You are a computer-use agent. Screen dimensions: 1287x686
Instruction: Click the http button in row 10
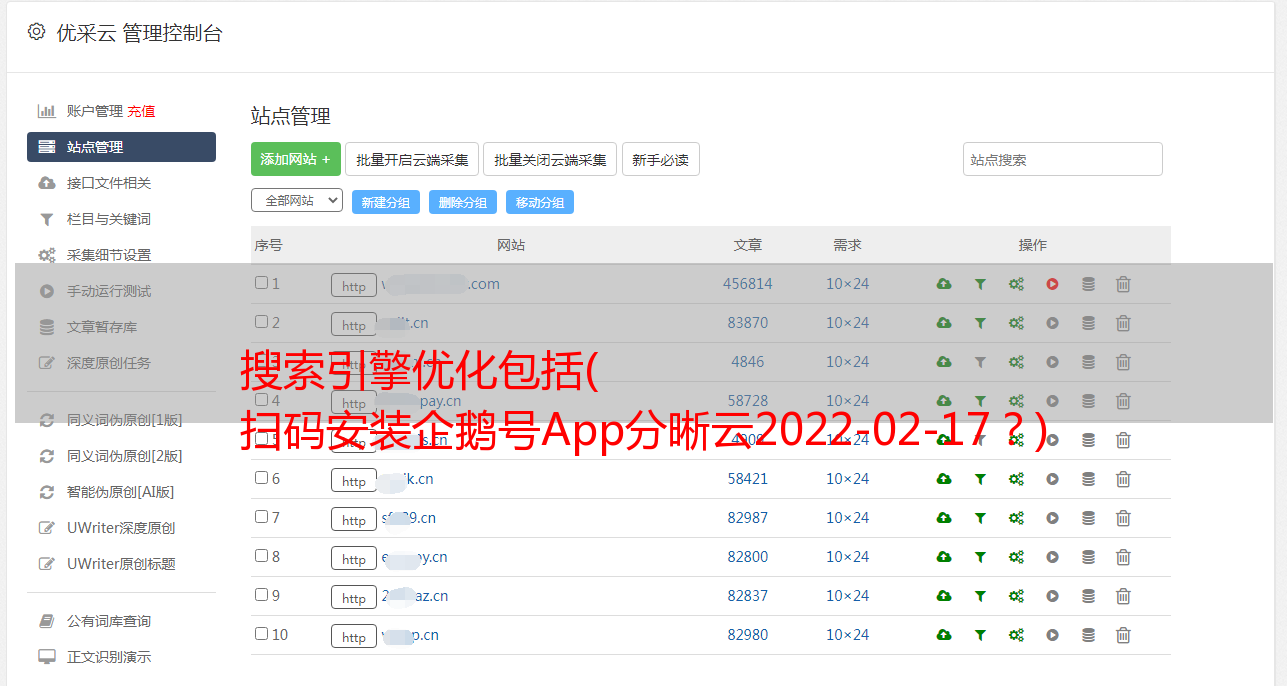click(354, 637)
